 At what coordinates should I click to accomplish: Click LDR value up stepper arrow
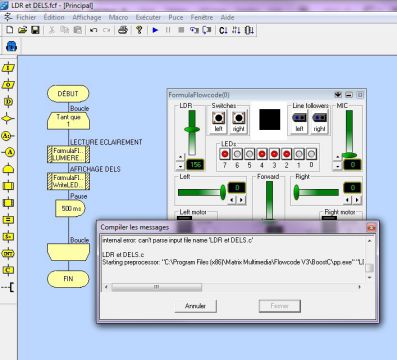click(180, 157)
